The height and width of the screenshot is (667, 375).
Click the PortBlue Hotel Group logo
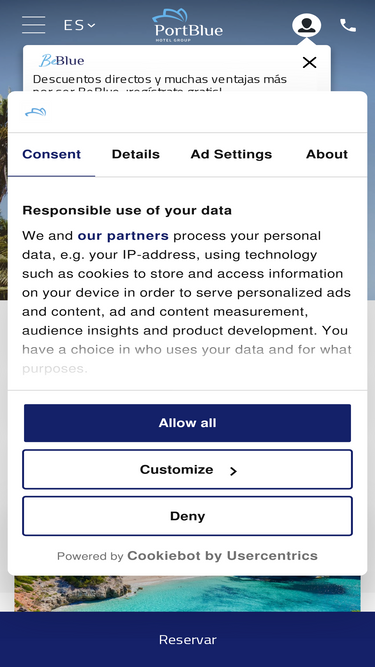pos(188,26)
